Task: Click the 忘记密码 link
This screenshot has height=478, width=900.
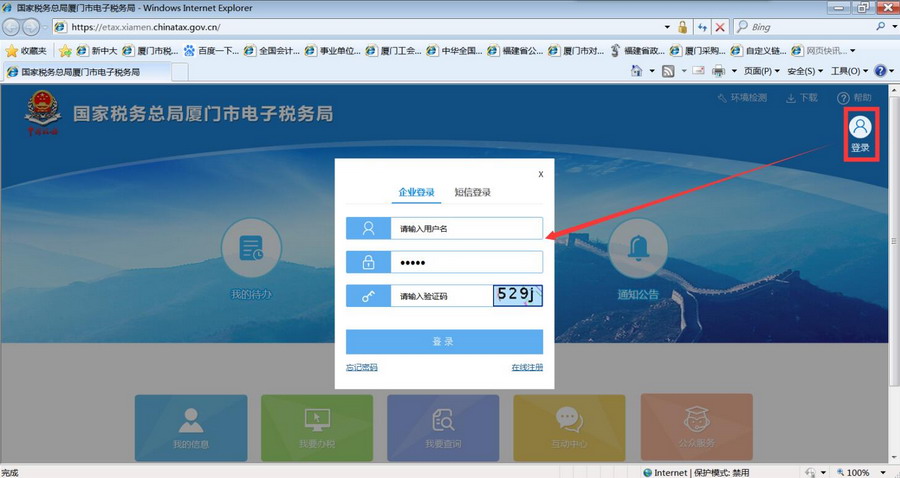Action: coord(362,368)
